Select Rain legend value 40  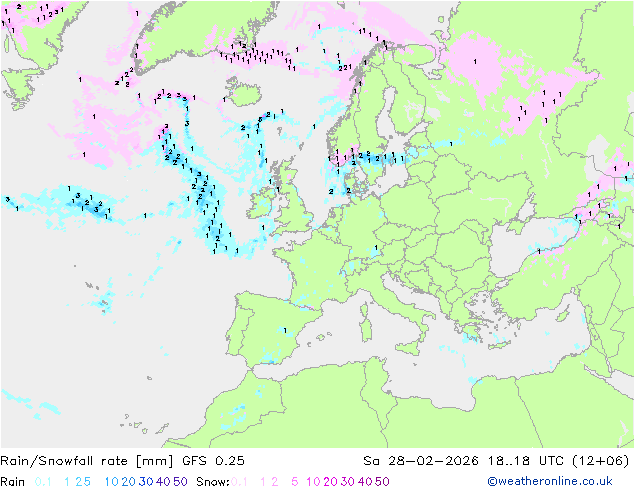pyautogui.click(x=163, y=482)
